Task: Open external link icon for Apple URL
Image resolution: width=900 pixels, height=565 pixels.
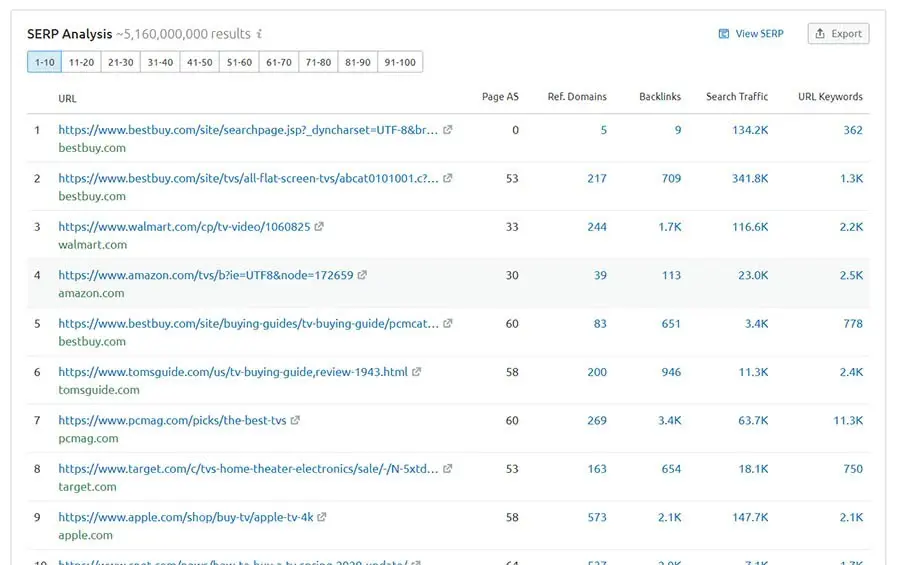Action: coord(322,517)
